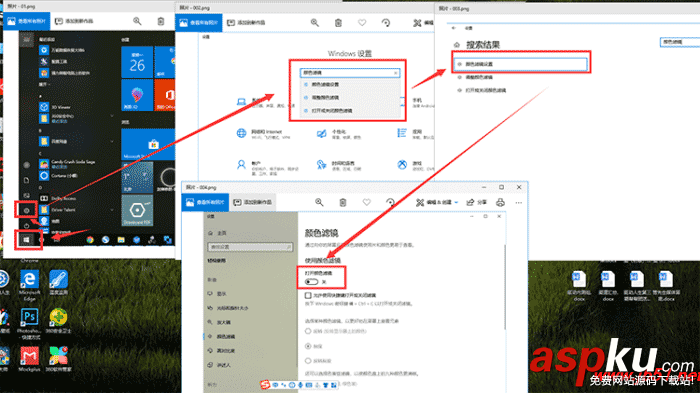Screen dimensions: 700x393
Task: Click the Sogou input method S icon
Action: (x=265, y=384)
